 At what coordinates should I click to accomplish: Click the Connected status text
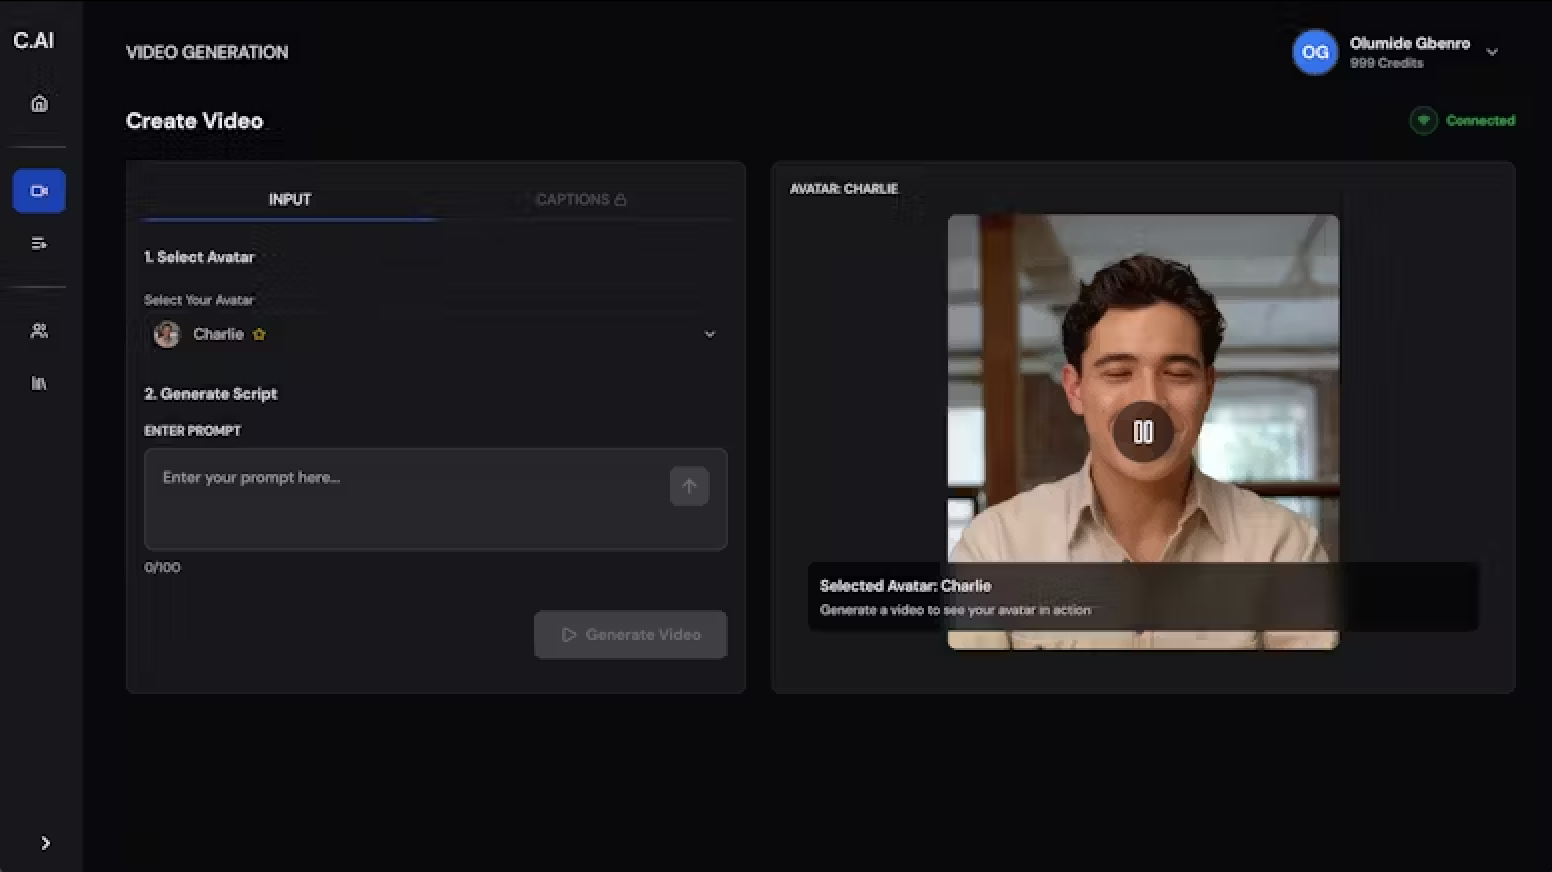coord(1480,120)
